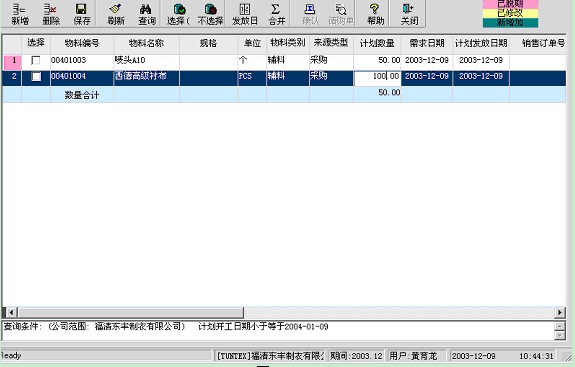Image resolution: width=575 pixels, height=367 pixels.
Task: Click the 发放日 release date icon
Action: [245, 14]
